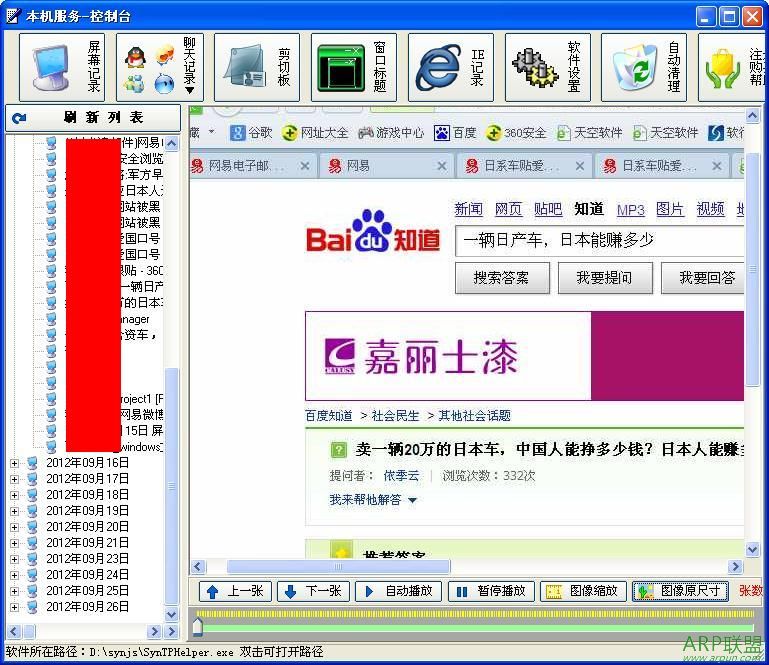Click the 嘉丽士漆 banner advertisement
The height and width of the screenshot is (665, 769).
click(x=524, y=356)
